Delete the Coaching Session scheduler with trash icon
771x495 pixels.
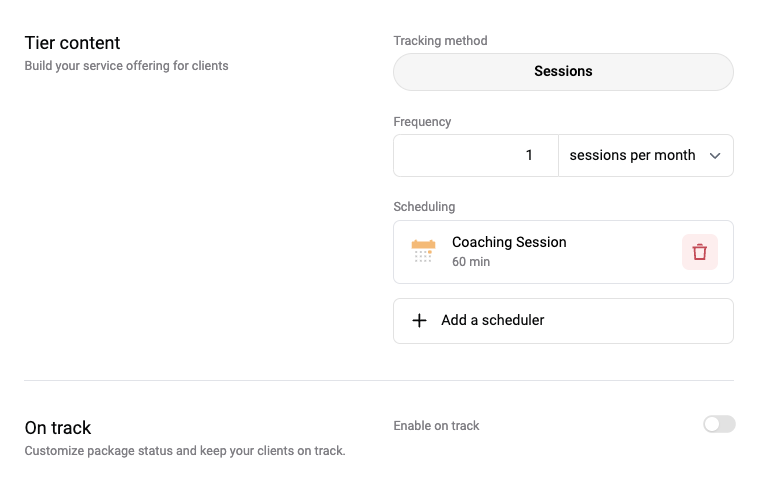700,252
